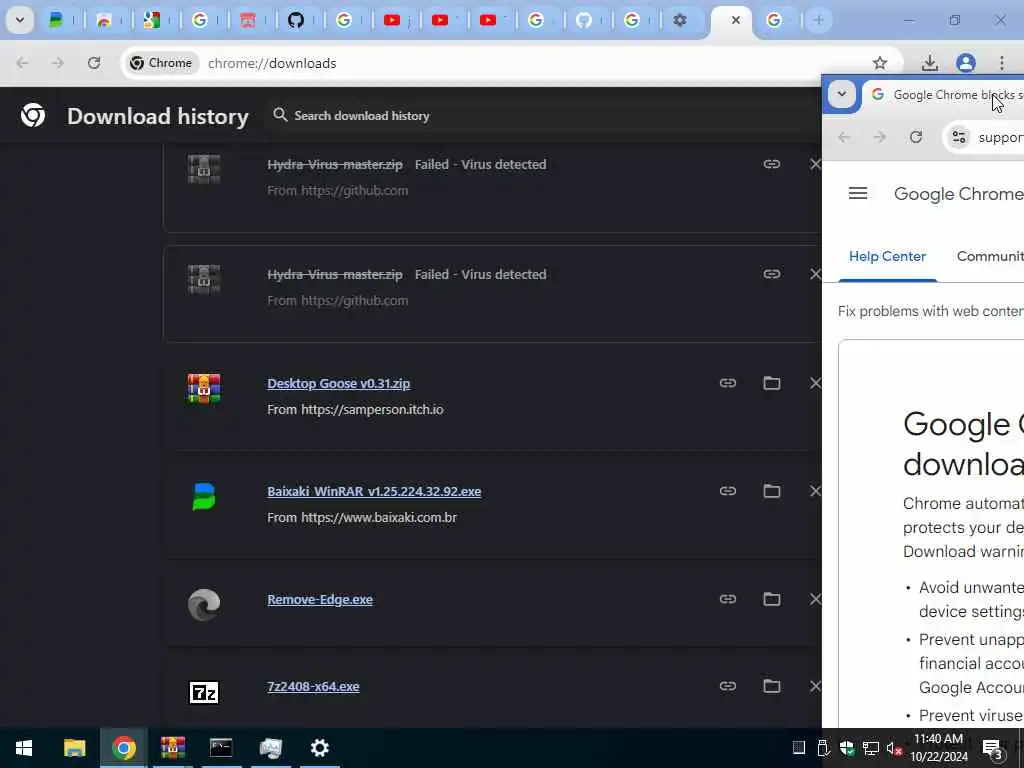Click the 7z file icon thumbnail

tap(204, 692)
